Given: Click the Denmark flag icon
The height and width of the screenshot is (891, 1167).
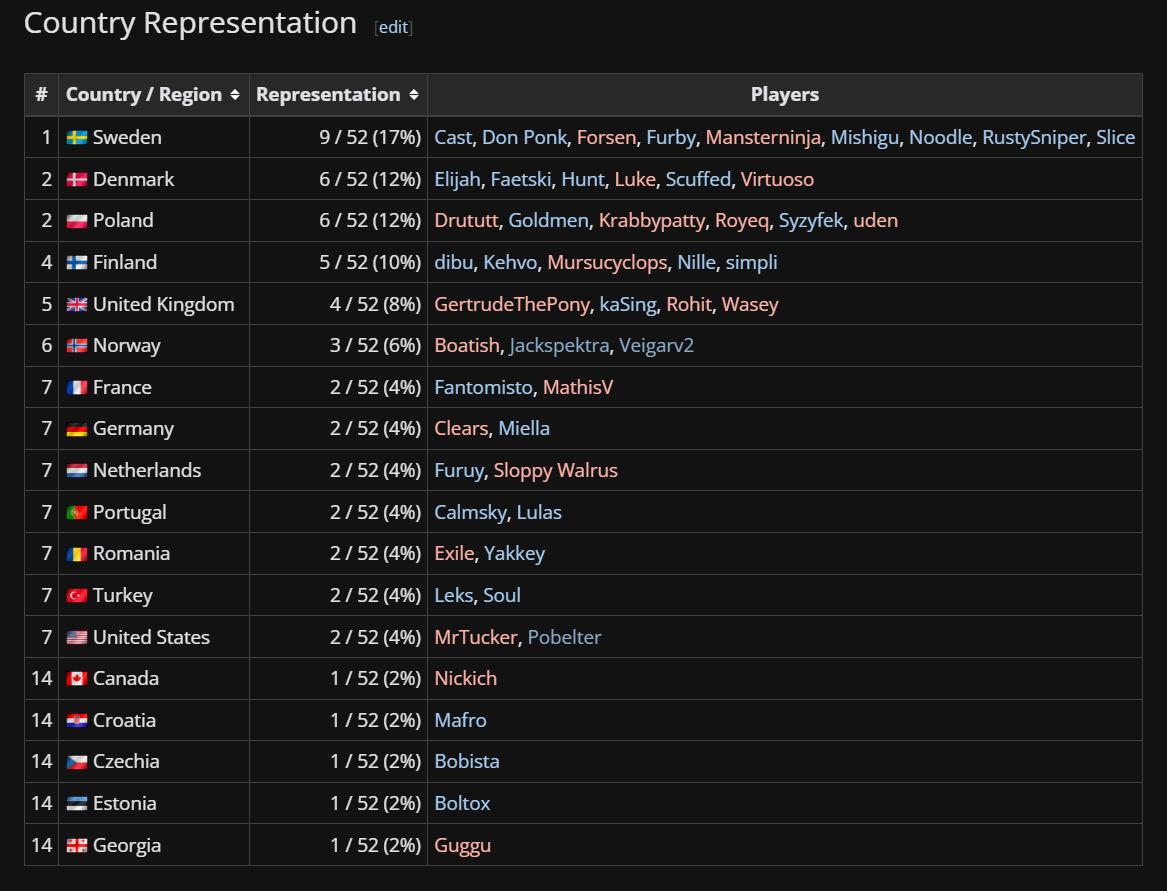Looking at the screenshot, I should click(x=77, y=180).
